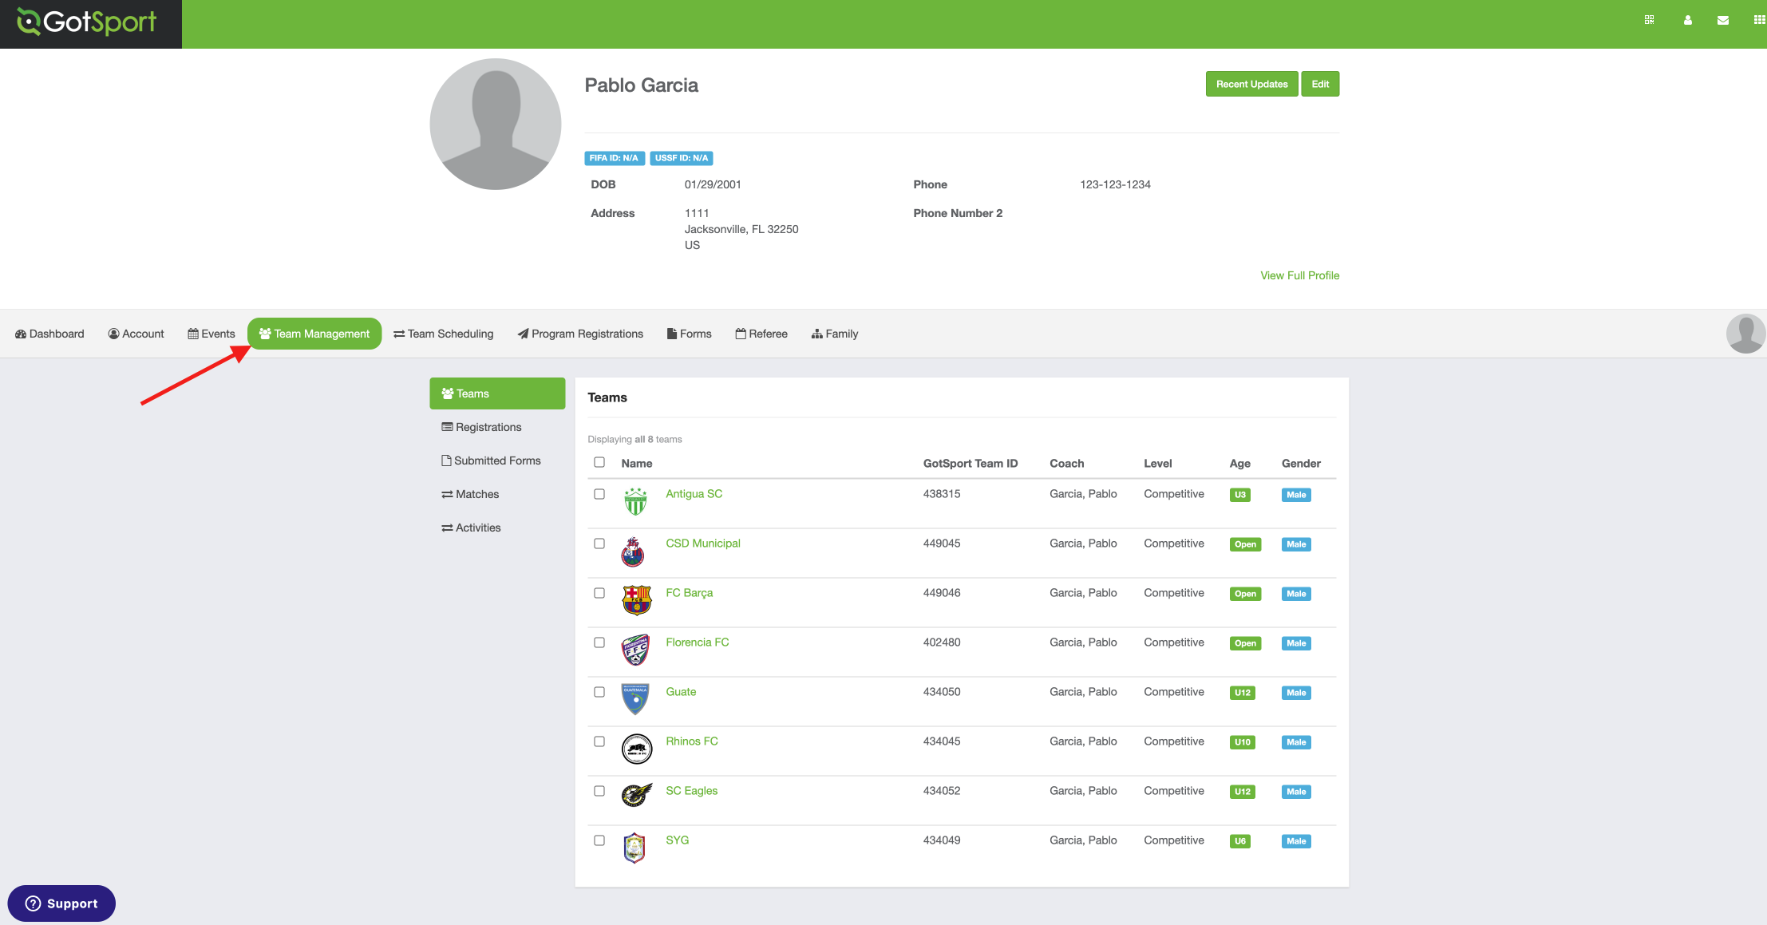Open the Support chat widget

click(x=62, y=904)
